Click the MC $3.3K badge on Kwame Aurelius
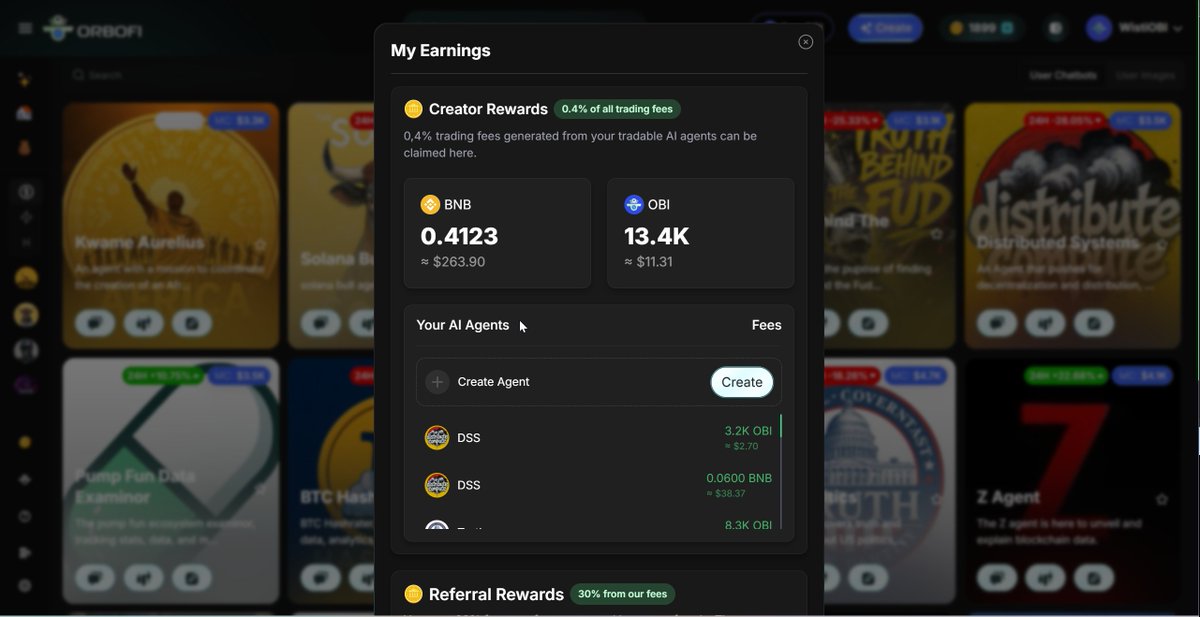Image resolution: width=1200 pixels, height=617 pixels. click(238, 121)
